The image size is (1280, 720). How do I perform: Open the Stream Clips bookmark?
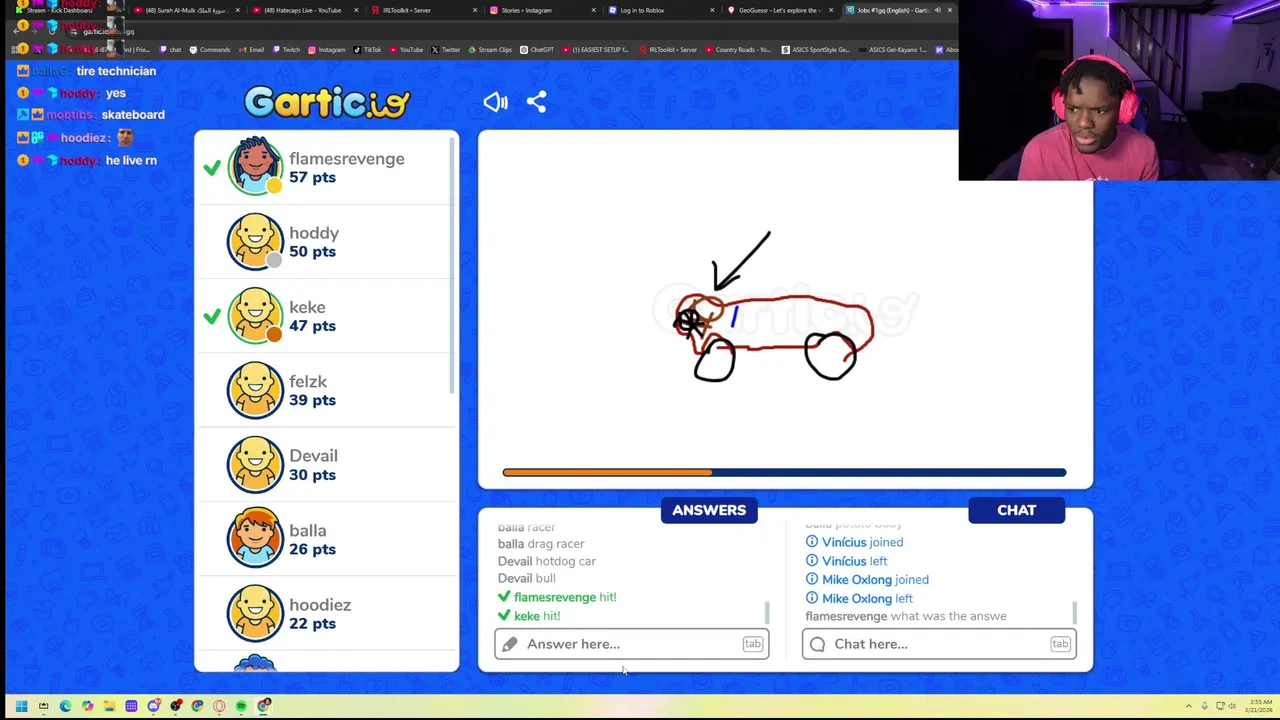point(490,50)
